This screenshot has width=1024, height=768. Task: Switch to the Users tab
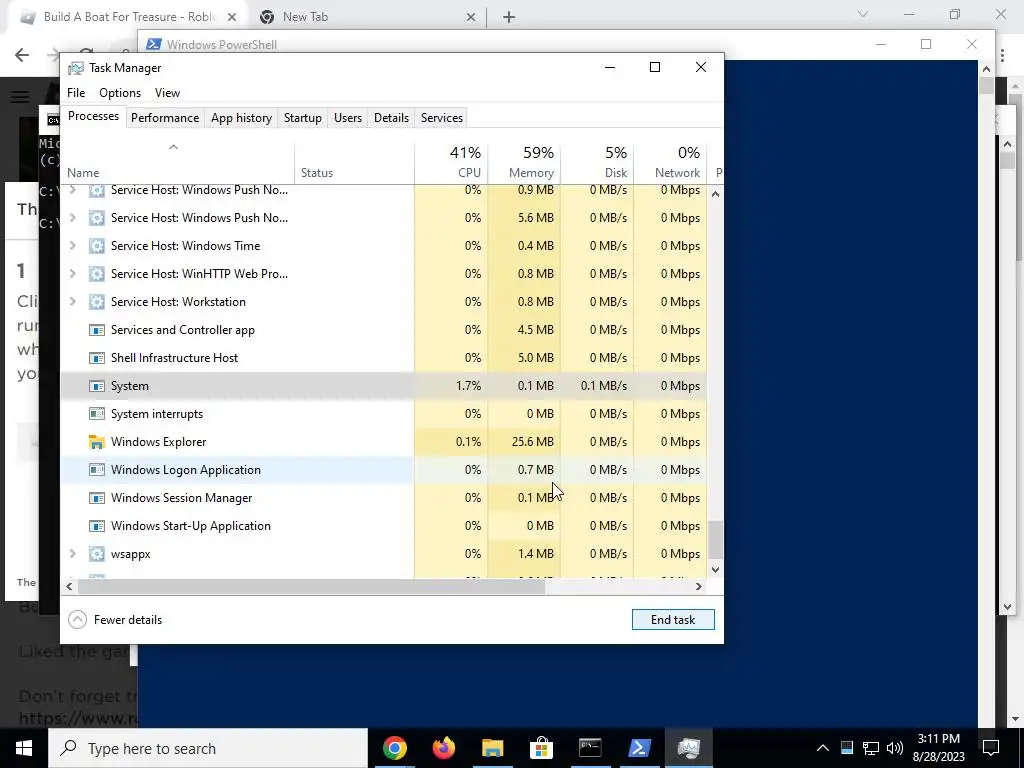click(347, 118)
